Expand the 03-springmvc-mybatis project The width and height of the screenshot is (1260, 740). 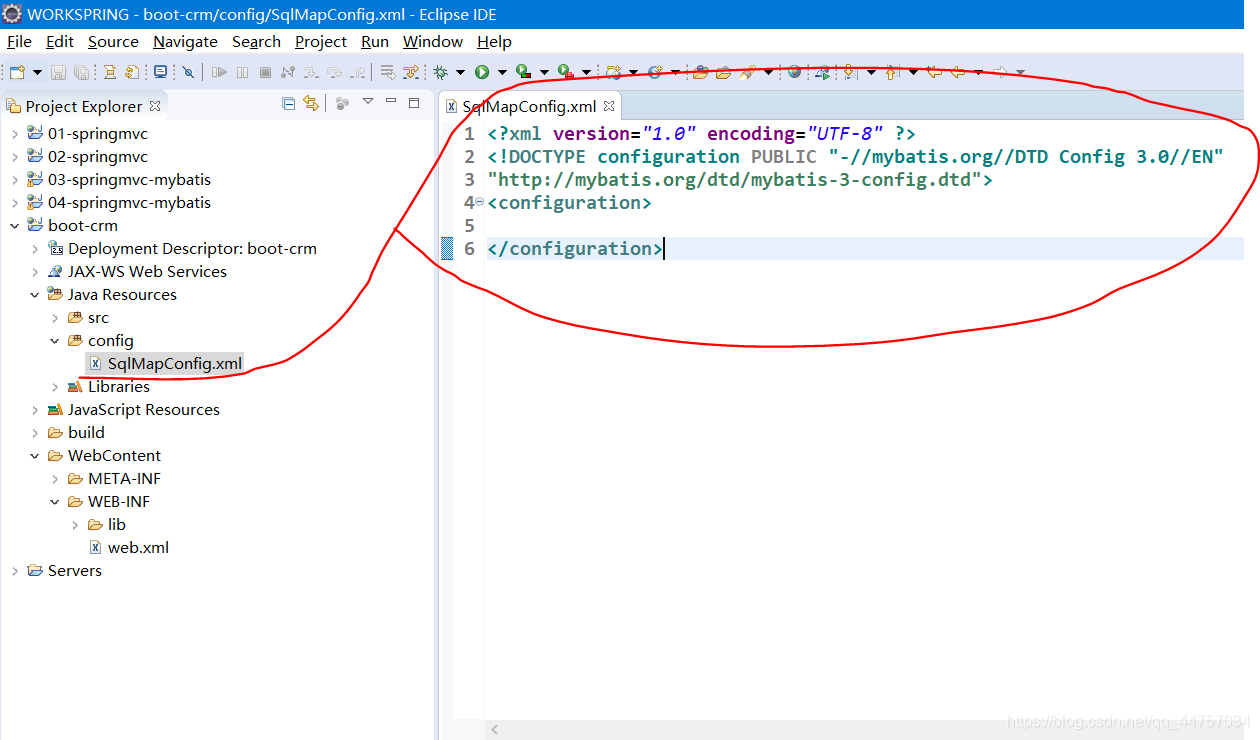tap(14, 179)
